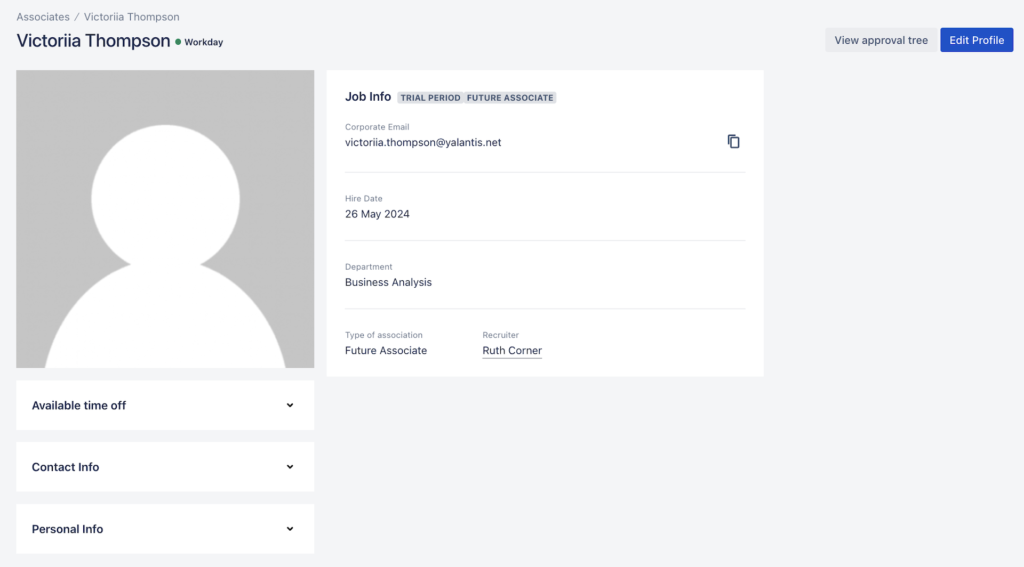Screen dimensions: 1024x567
Task: Click the Workday status label
Action: [x=204, y=42]
